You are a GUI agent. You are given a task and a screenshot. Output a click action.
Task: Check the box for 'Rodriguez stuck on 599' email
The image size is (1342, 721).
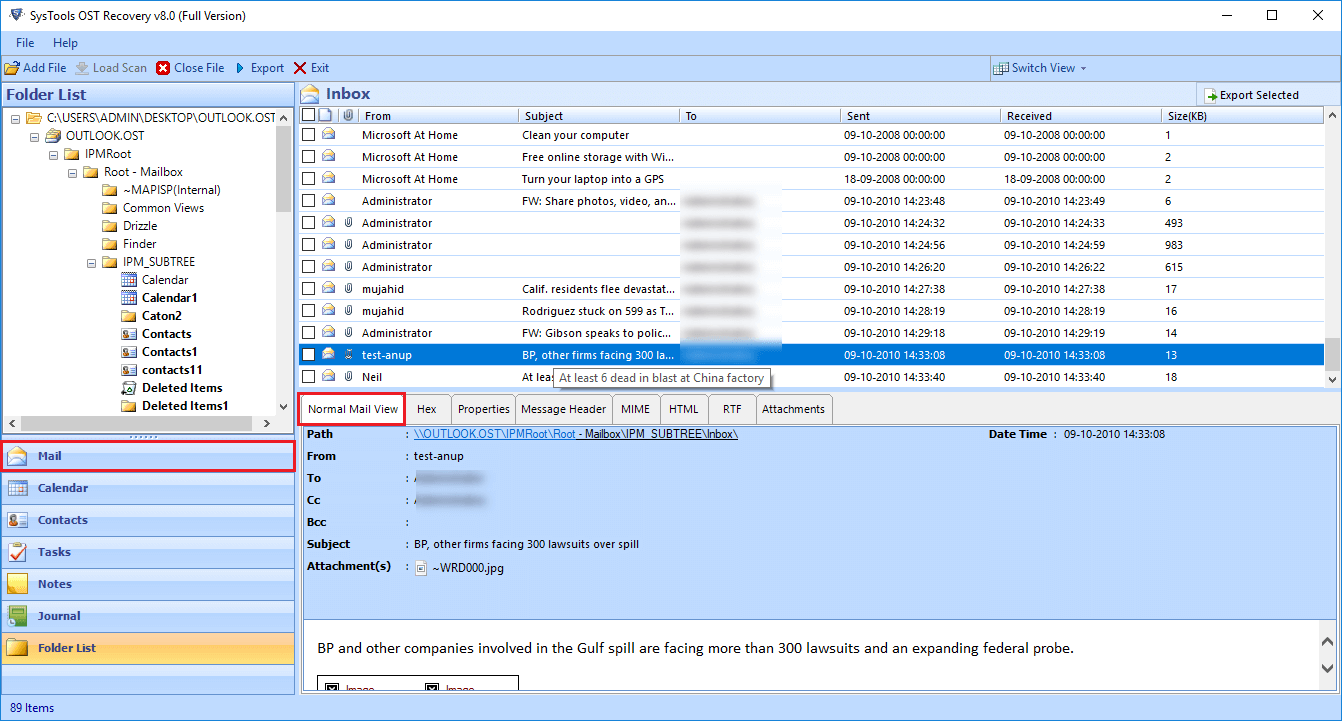309,311
